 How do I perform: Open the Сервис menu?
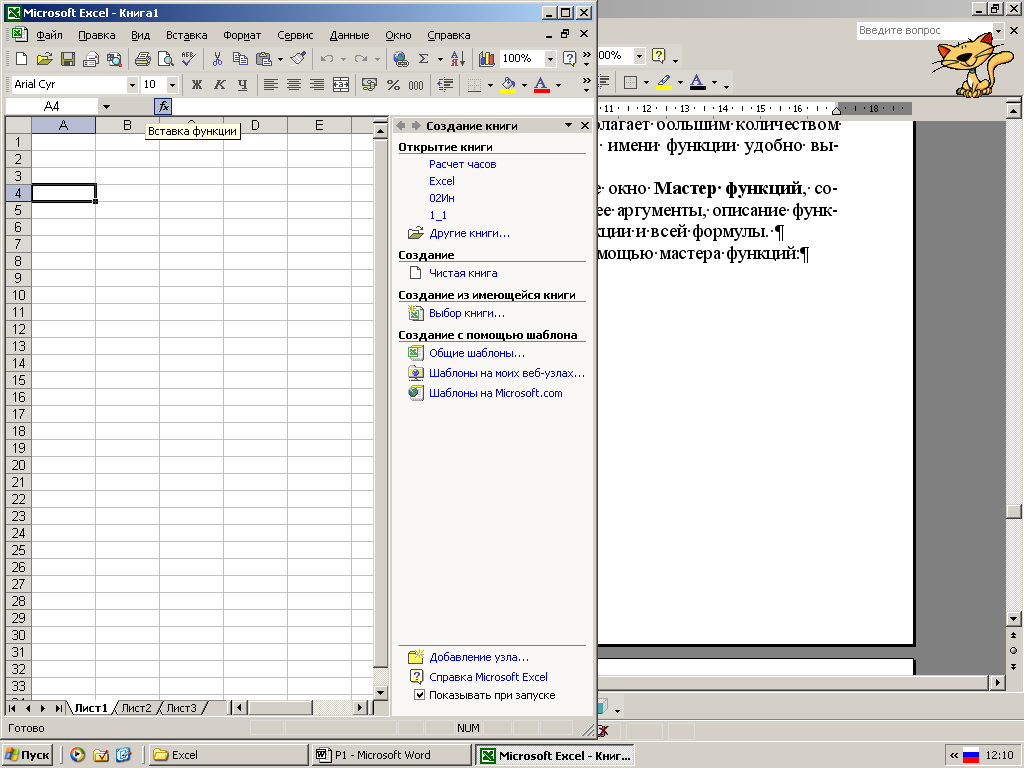click(295, 35)
